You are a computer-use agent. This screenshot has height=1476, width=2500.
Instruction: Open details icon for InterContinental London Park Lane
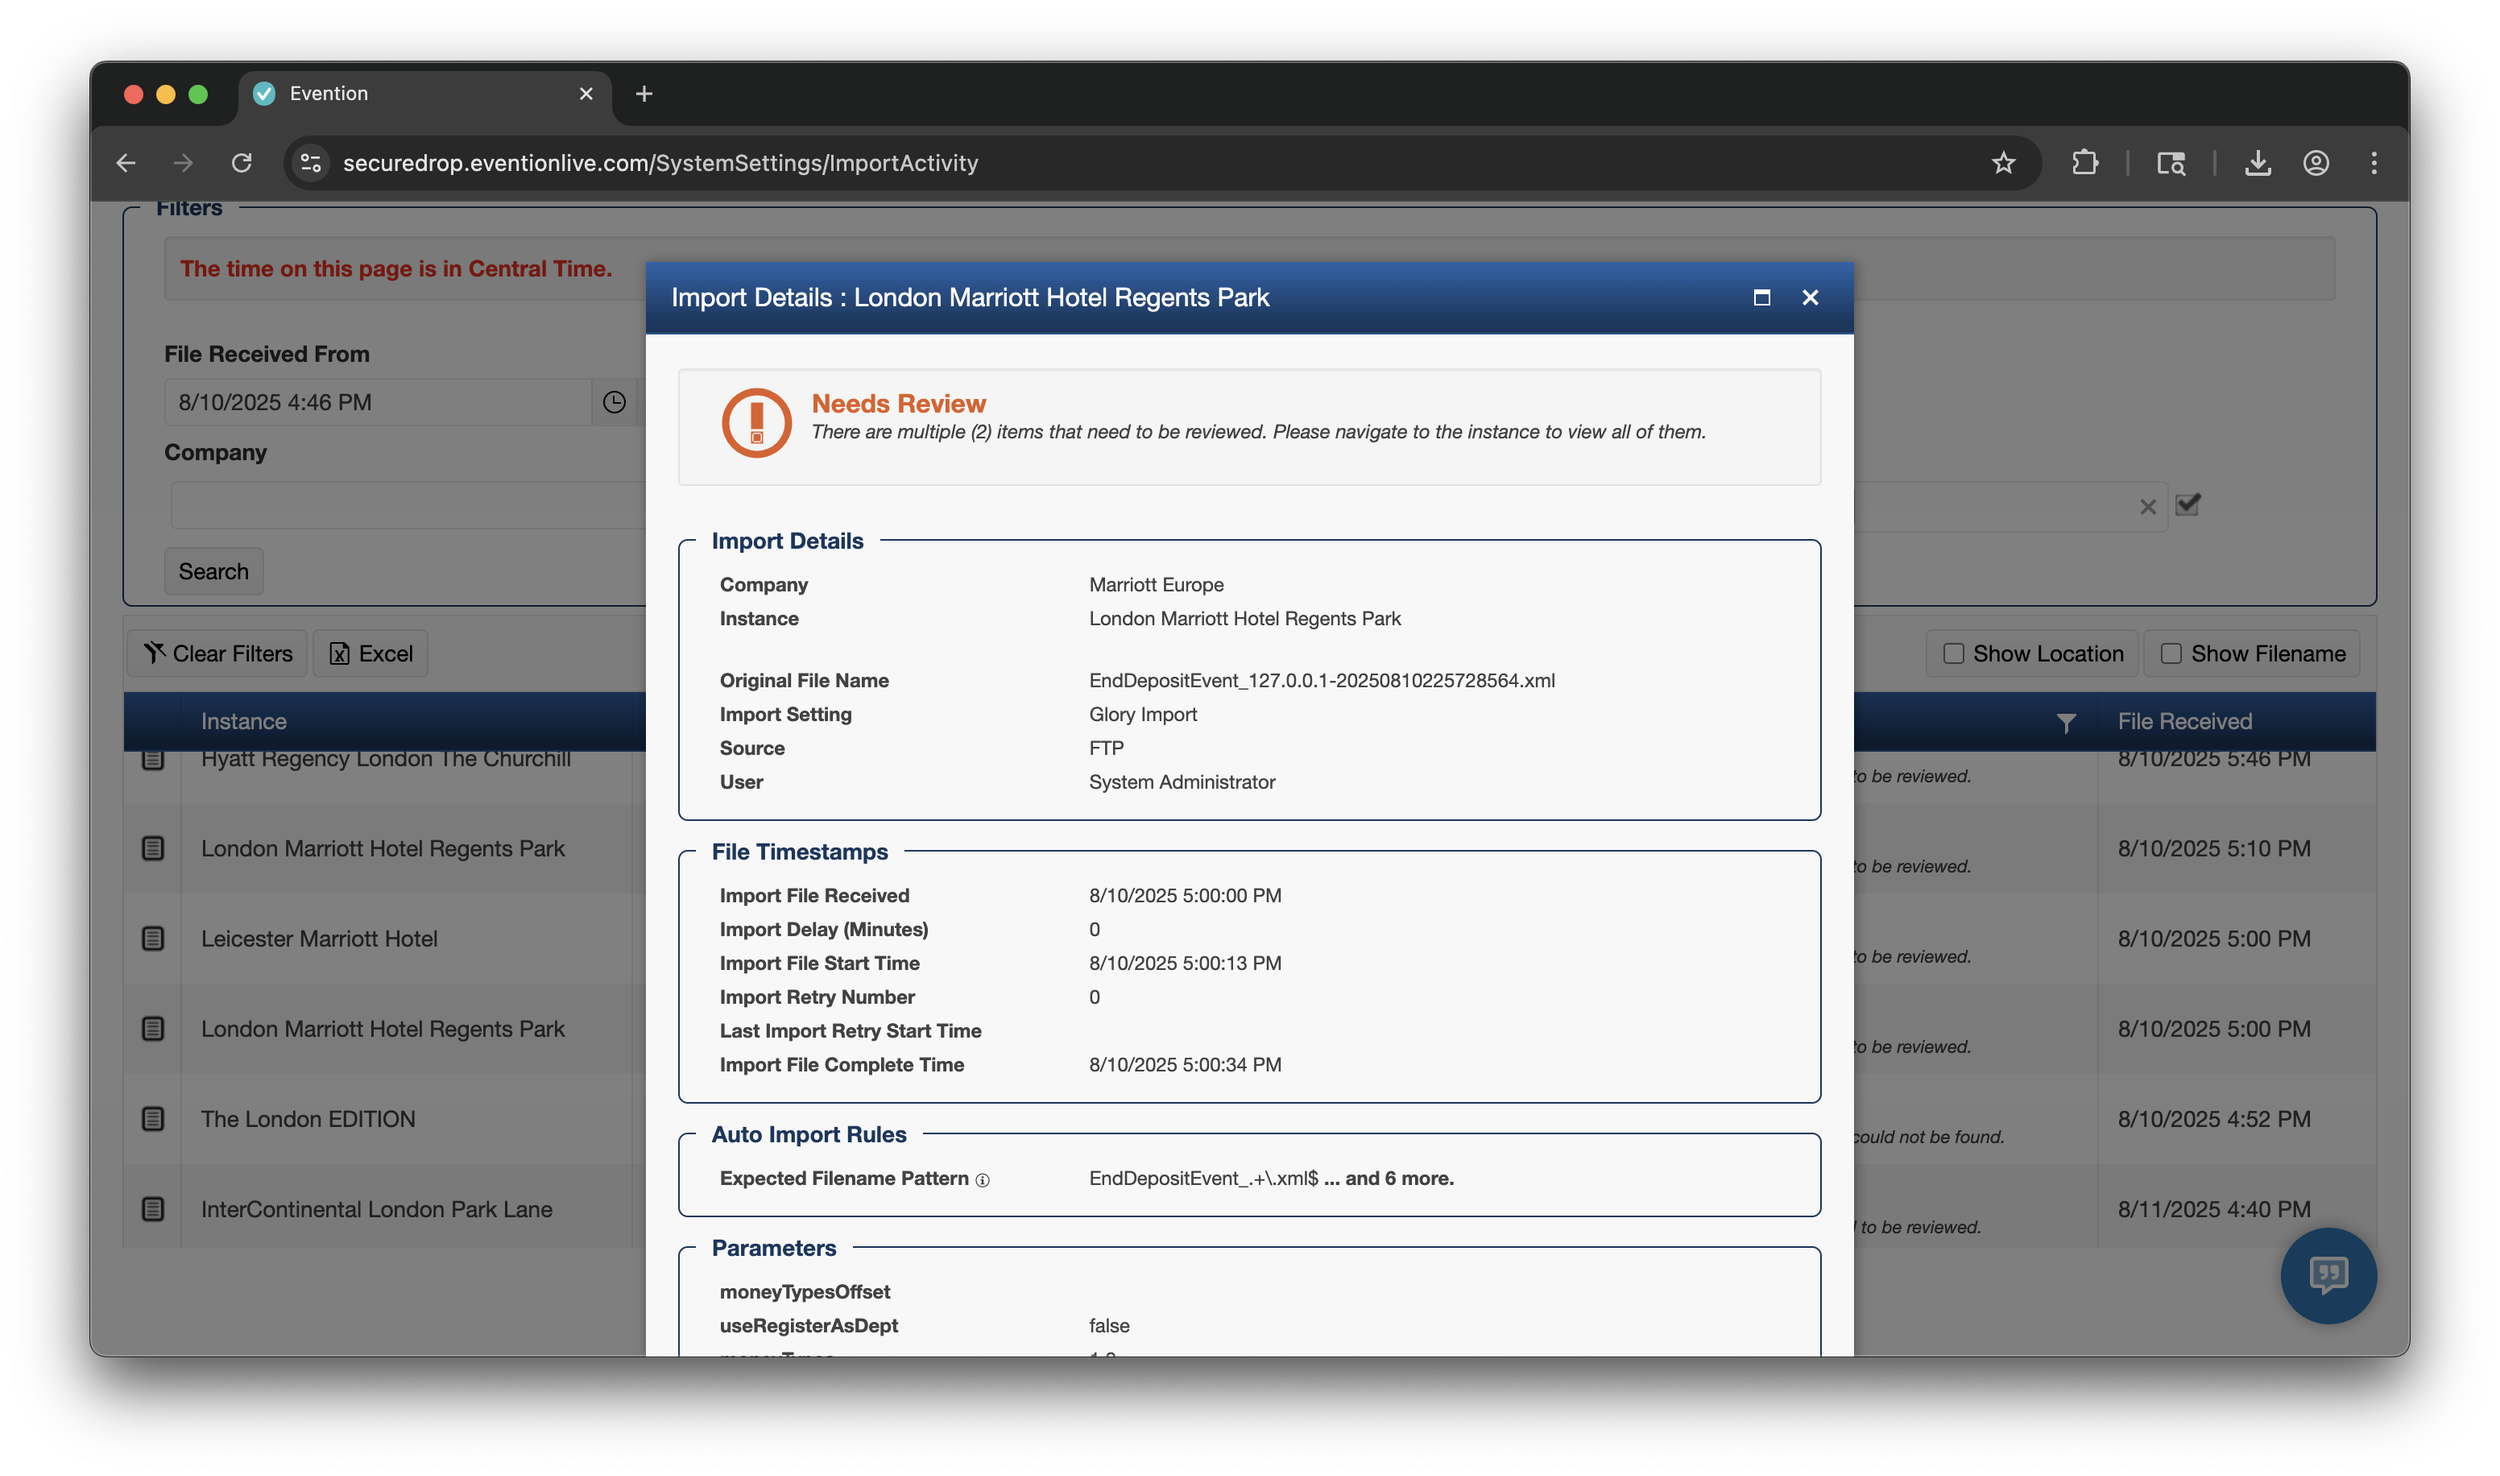(x=153, y=1208)
